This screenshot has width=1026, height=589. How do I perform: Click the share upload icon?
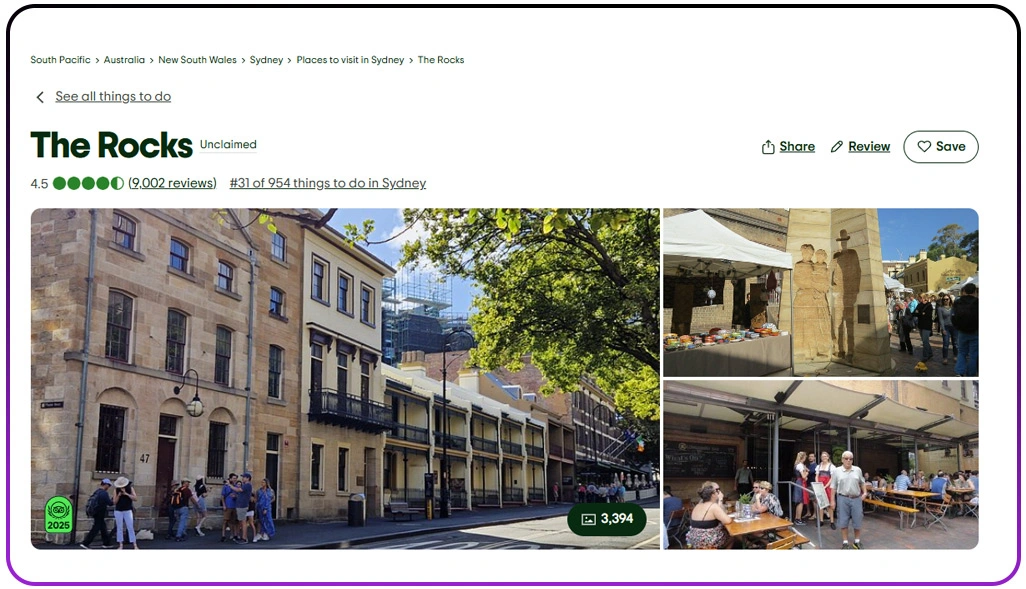pyautogui.click(x=768, y=147)
